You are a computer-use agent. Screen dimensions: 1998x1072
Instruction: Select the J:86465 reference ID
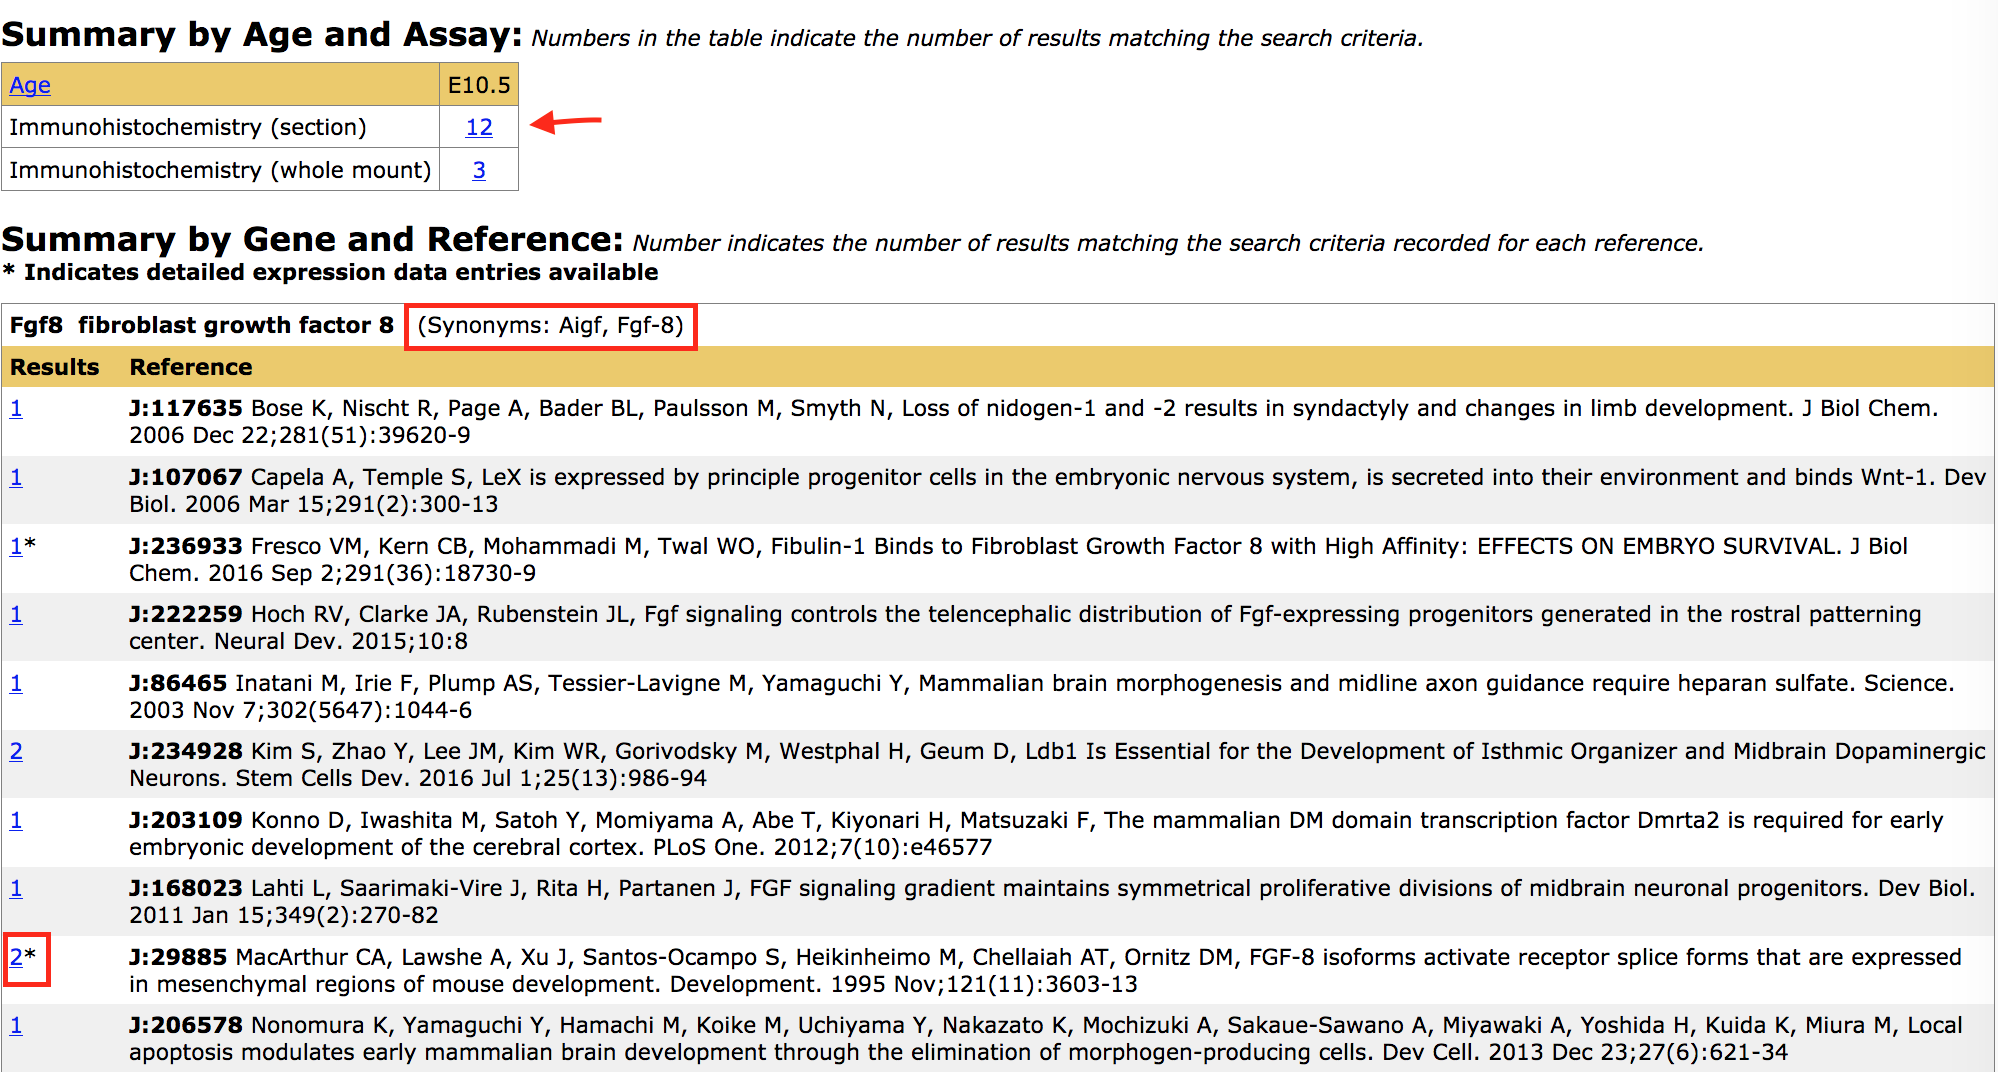point(178,683)
